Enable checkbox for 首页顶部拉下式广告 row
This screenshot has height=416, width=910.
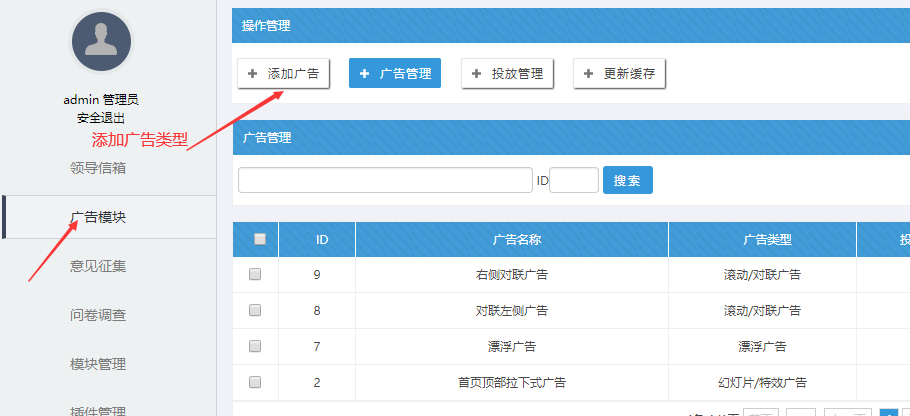(255, 382)
